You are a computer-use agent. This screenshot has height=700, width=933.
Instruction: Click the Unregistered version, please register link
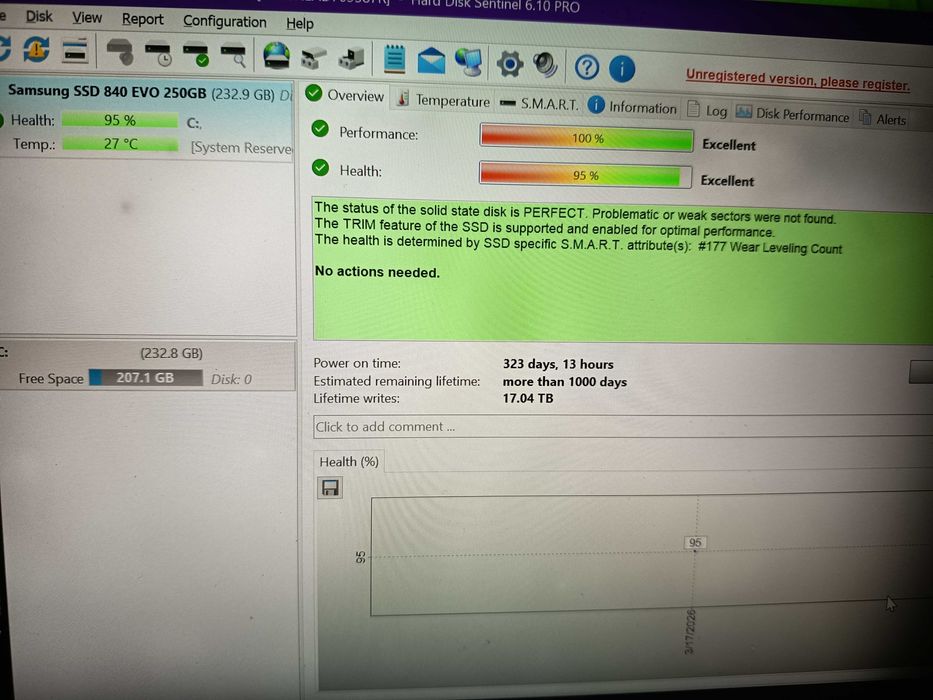click(x=797, y=80)
